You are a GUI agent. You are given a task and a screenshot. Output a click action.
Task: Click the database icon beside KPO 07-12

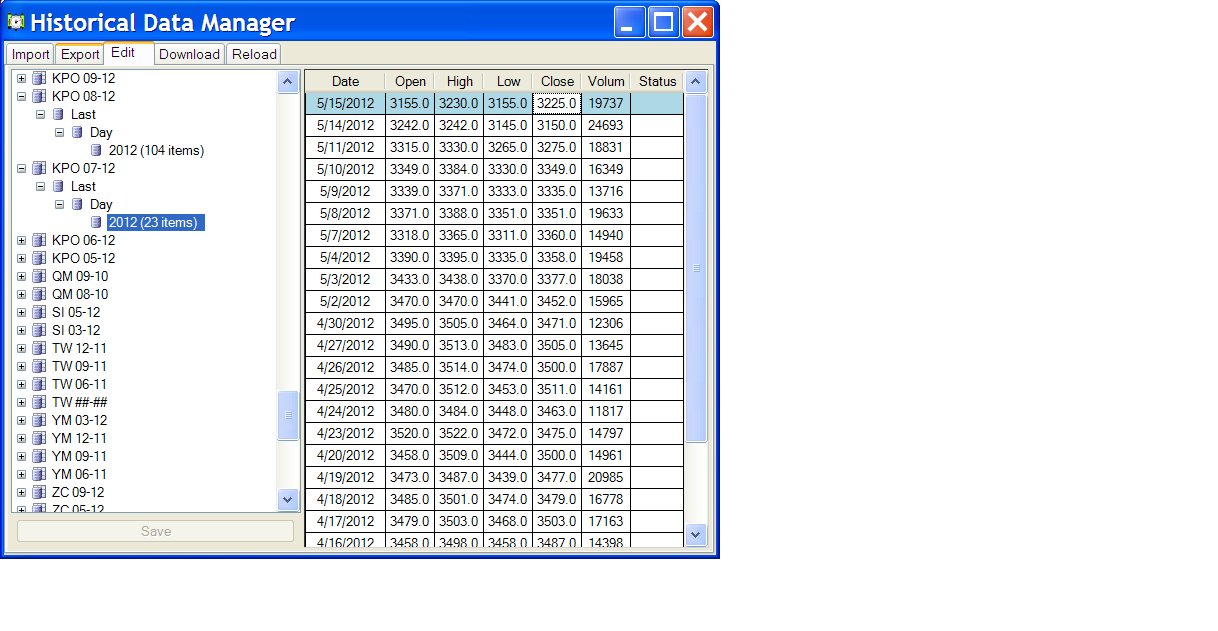click(x=39, y=168)
